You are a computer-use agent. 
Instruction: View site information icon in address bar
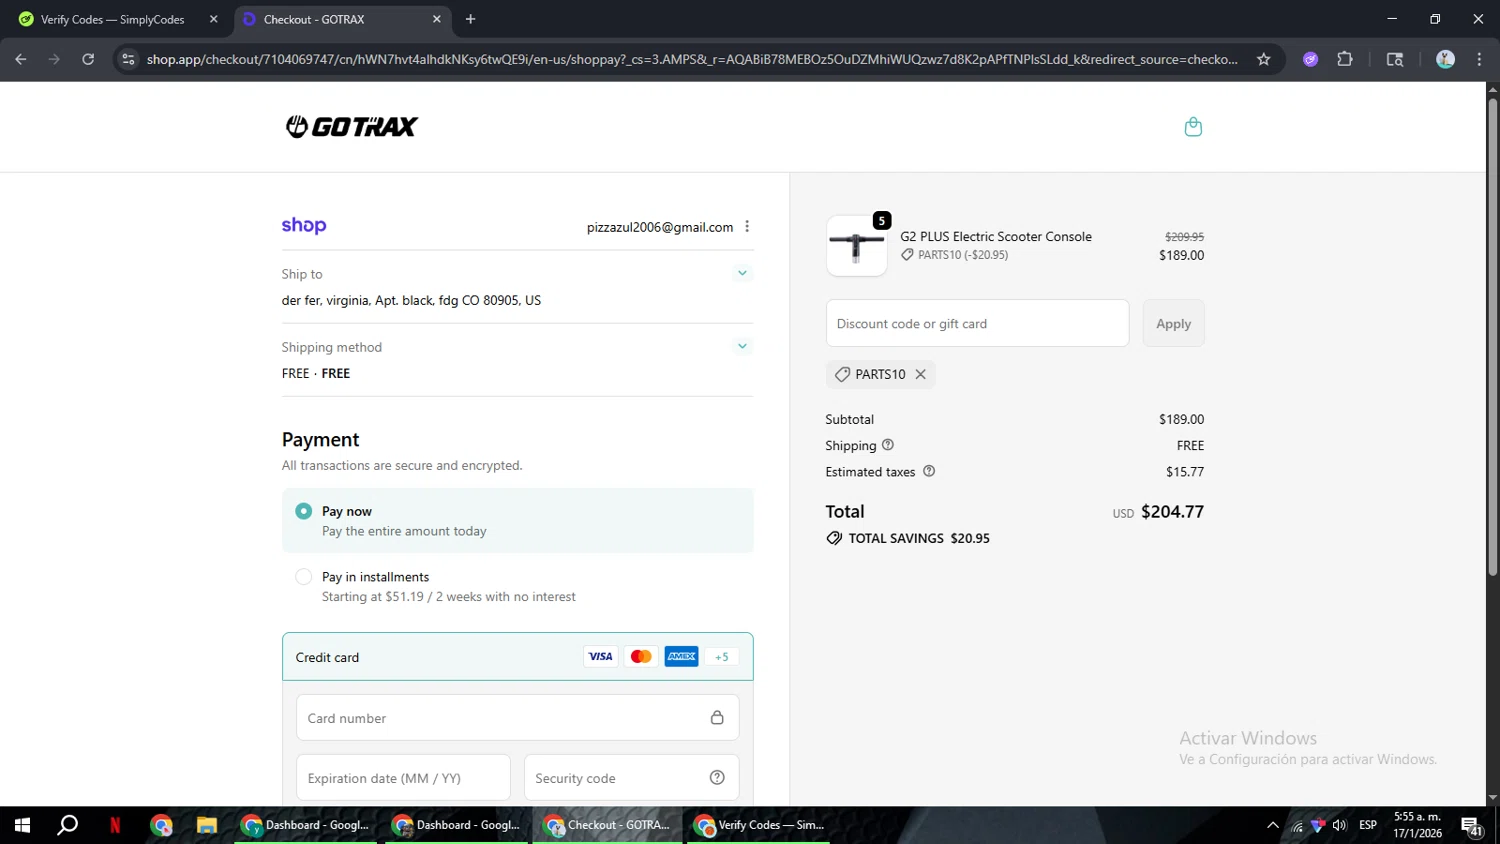click(x=128, y=59)
